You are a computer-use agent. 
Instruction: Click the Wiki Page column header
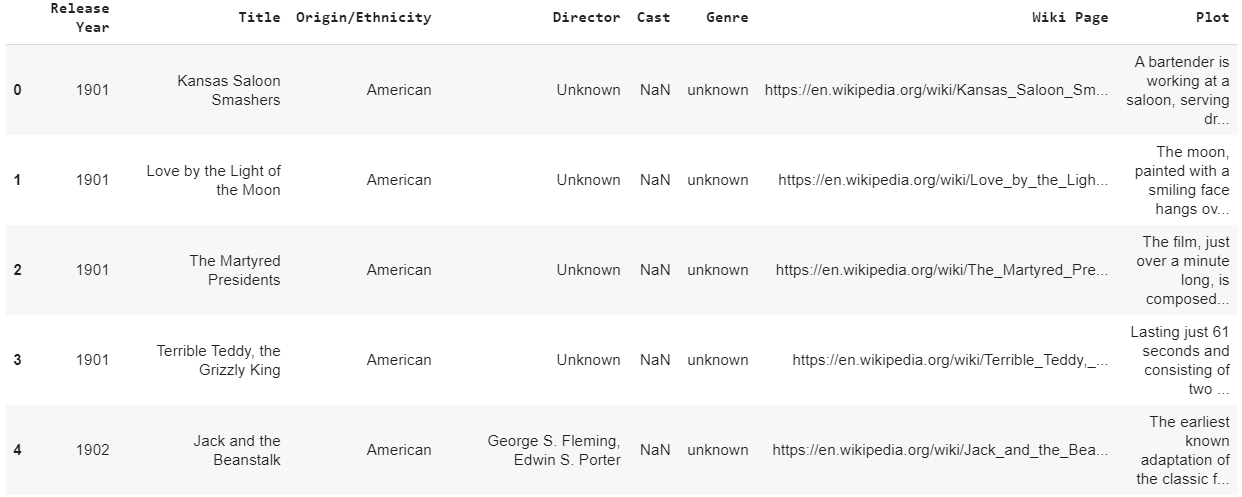click(1070, 18)
